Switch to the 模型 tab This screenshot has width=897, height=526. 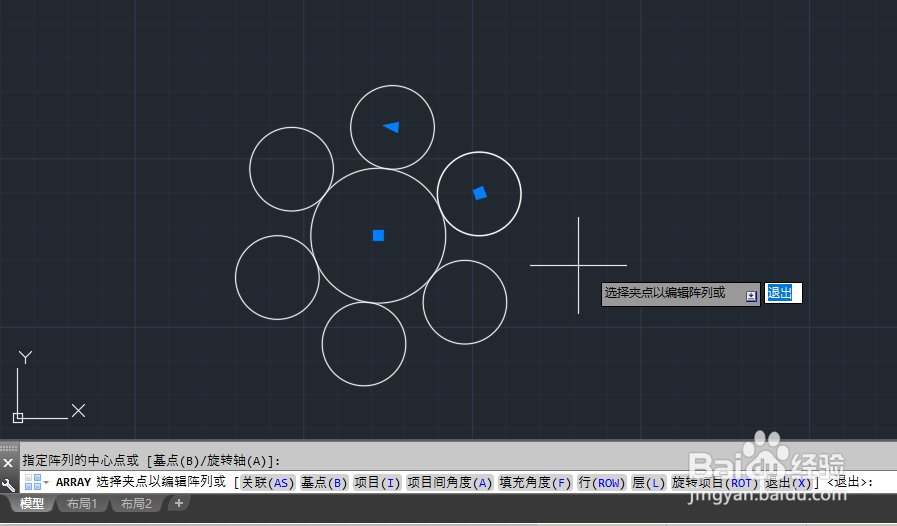[31, 504]
